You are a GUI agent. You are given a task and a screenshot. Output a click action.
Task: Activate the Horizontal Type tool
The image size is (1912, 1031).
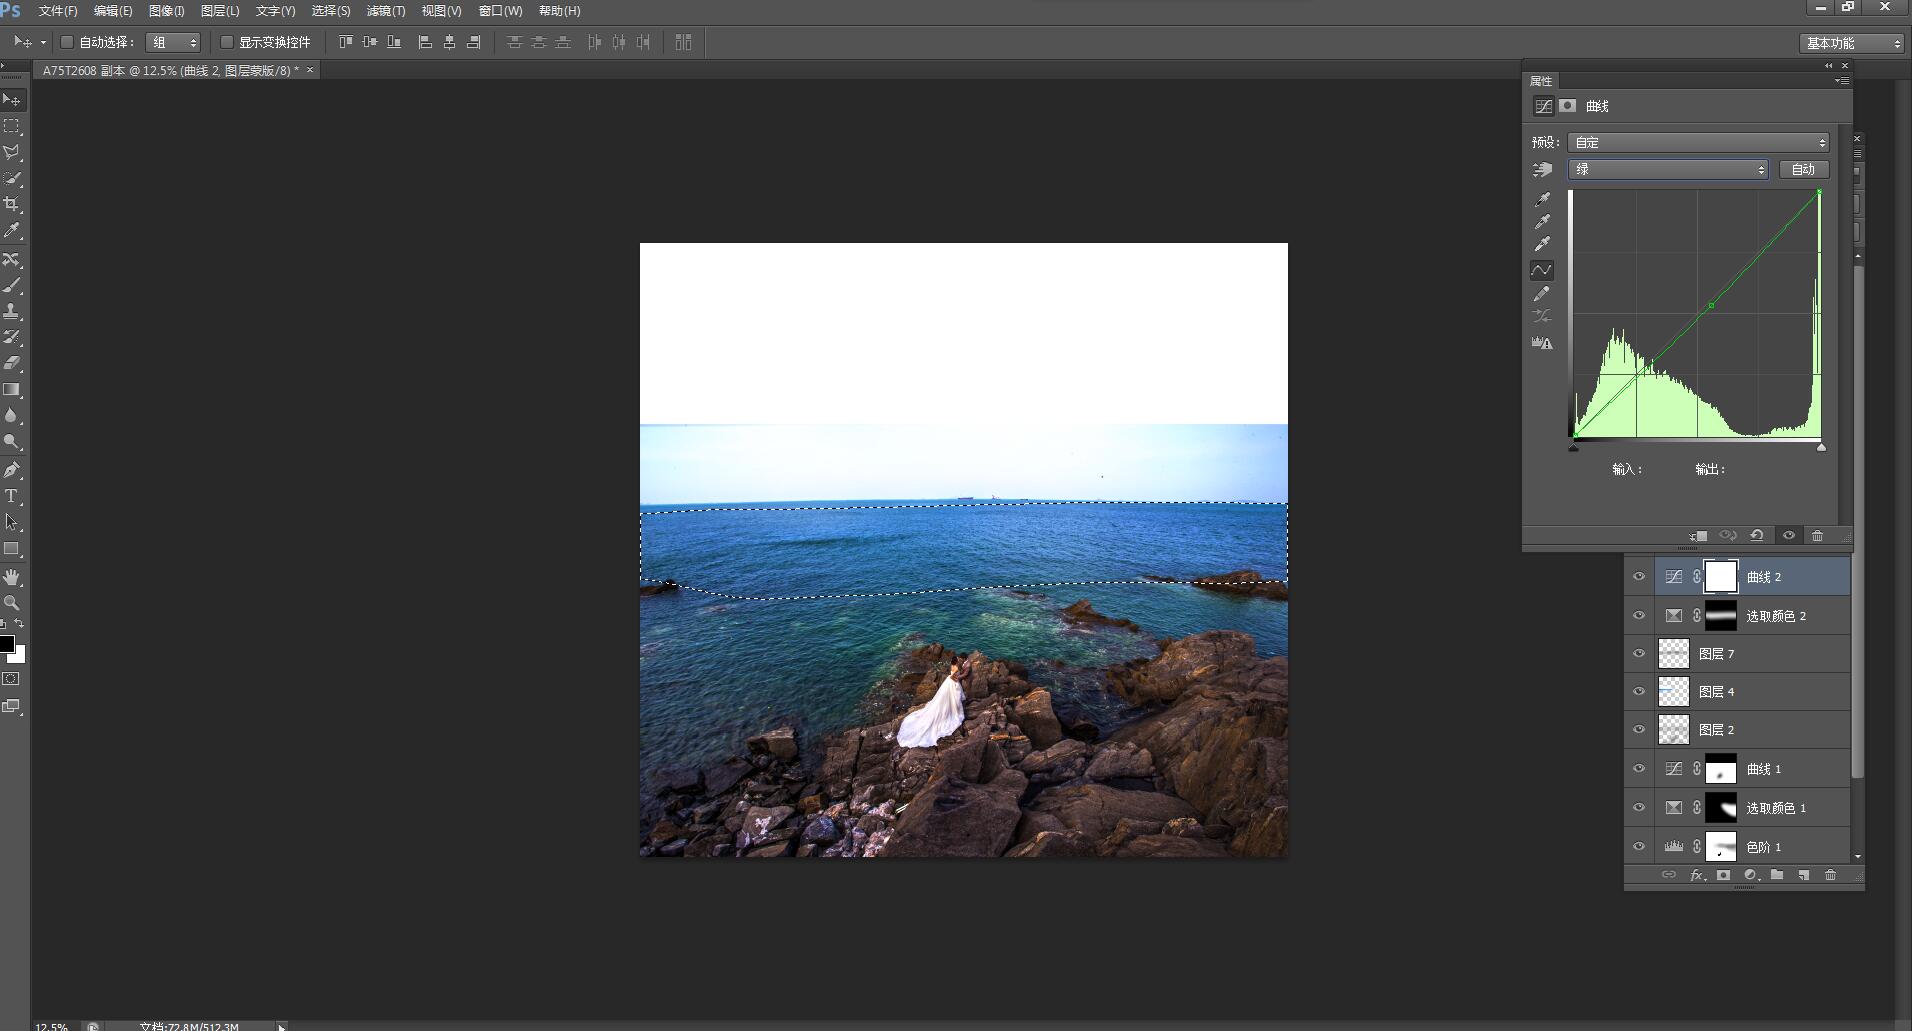point(12,496)
